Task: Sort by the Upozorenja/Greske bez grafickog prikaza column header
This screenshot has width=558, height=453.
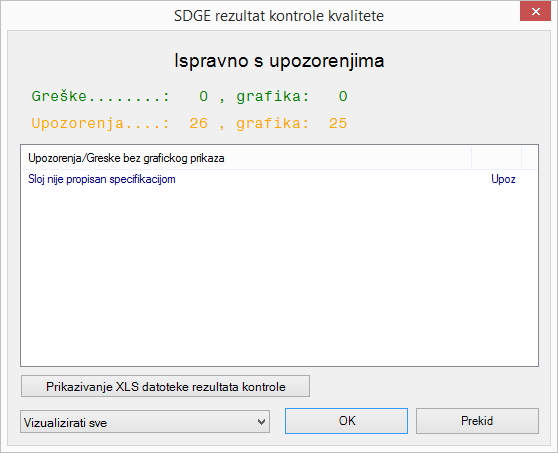Action: click(x=246, y=158)
